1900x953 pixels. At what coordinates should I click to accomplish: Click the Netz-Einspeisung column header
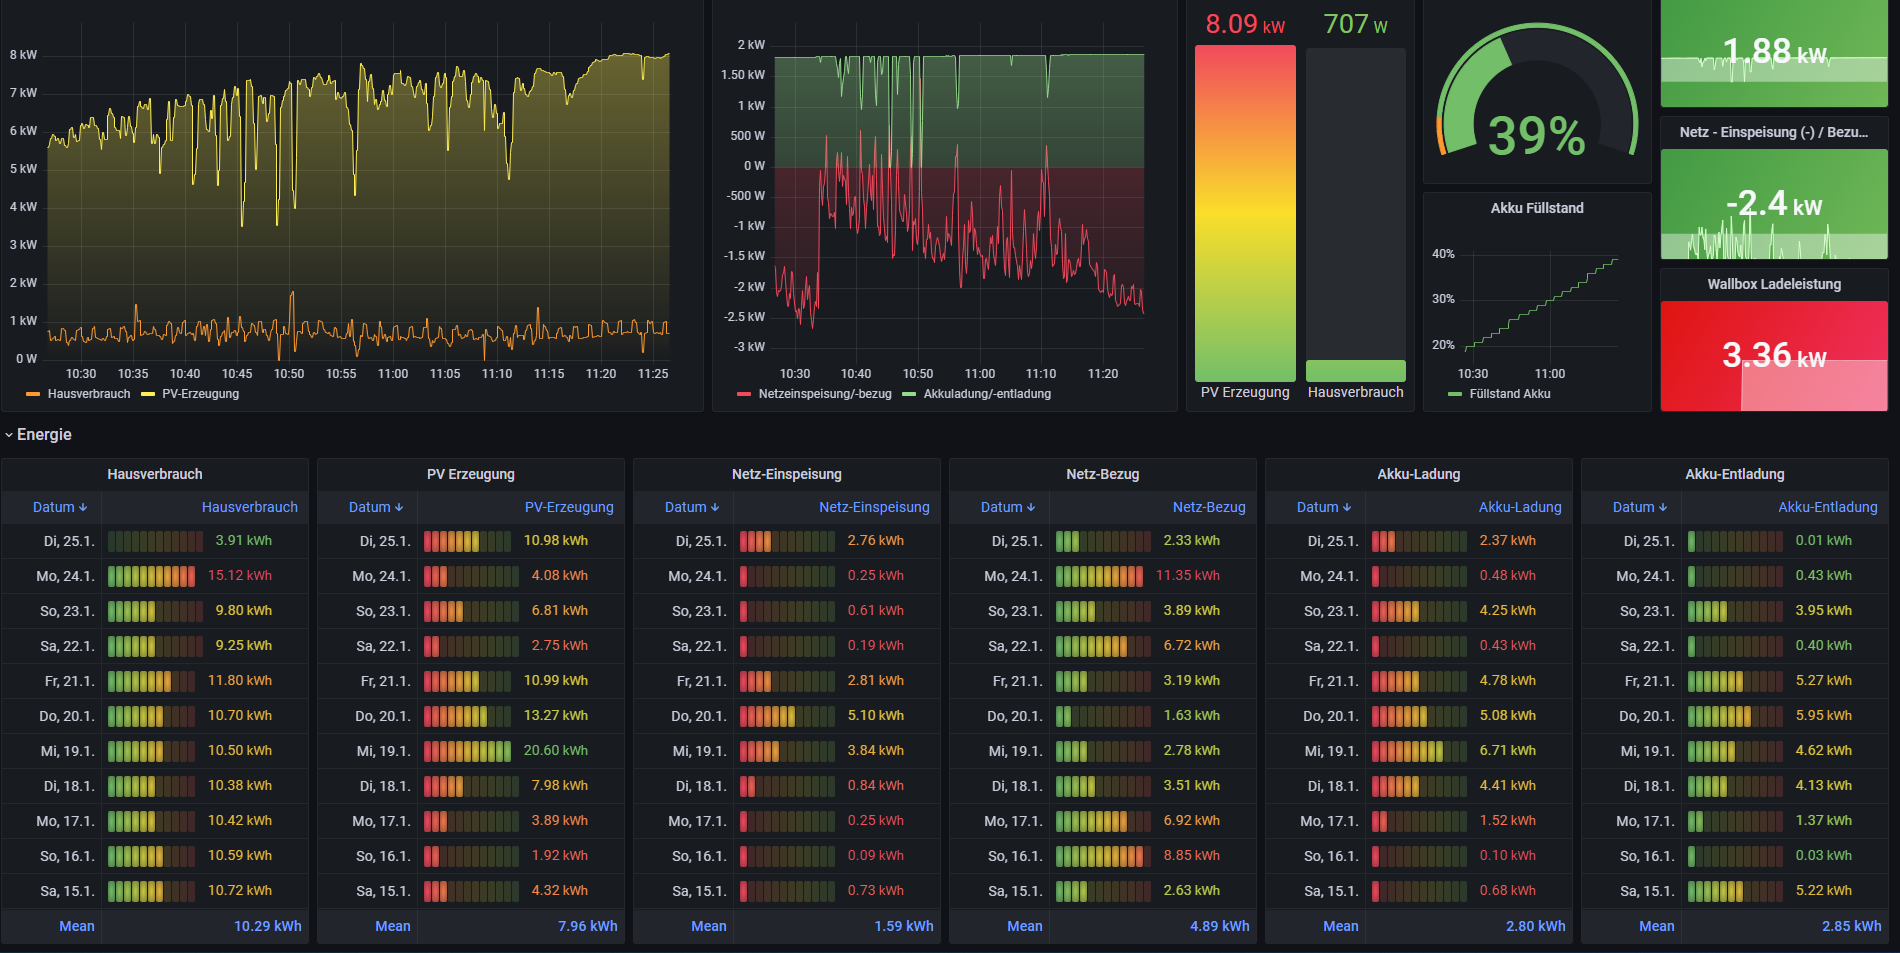pyautogui.click(x=874, y=507)
